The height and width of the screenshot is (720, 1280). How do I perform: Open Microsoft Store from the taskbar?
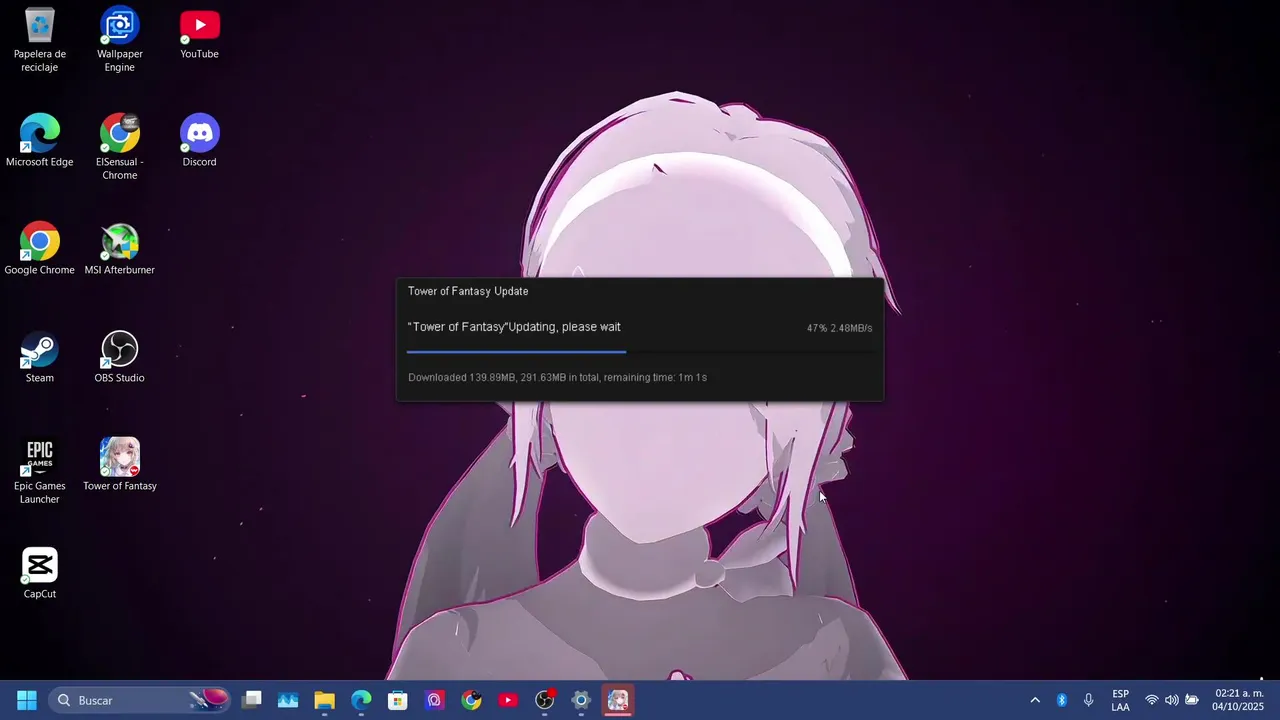(x=398, y=700)
